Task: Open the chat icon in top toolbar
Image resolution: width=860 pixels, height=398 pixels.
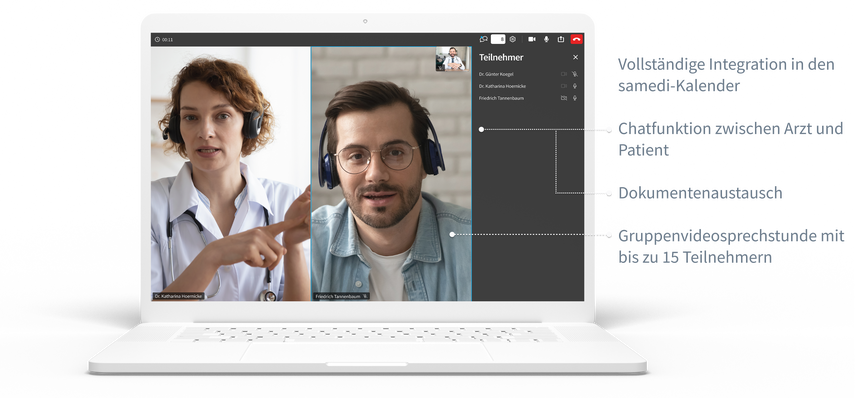Action: (483, 39)
